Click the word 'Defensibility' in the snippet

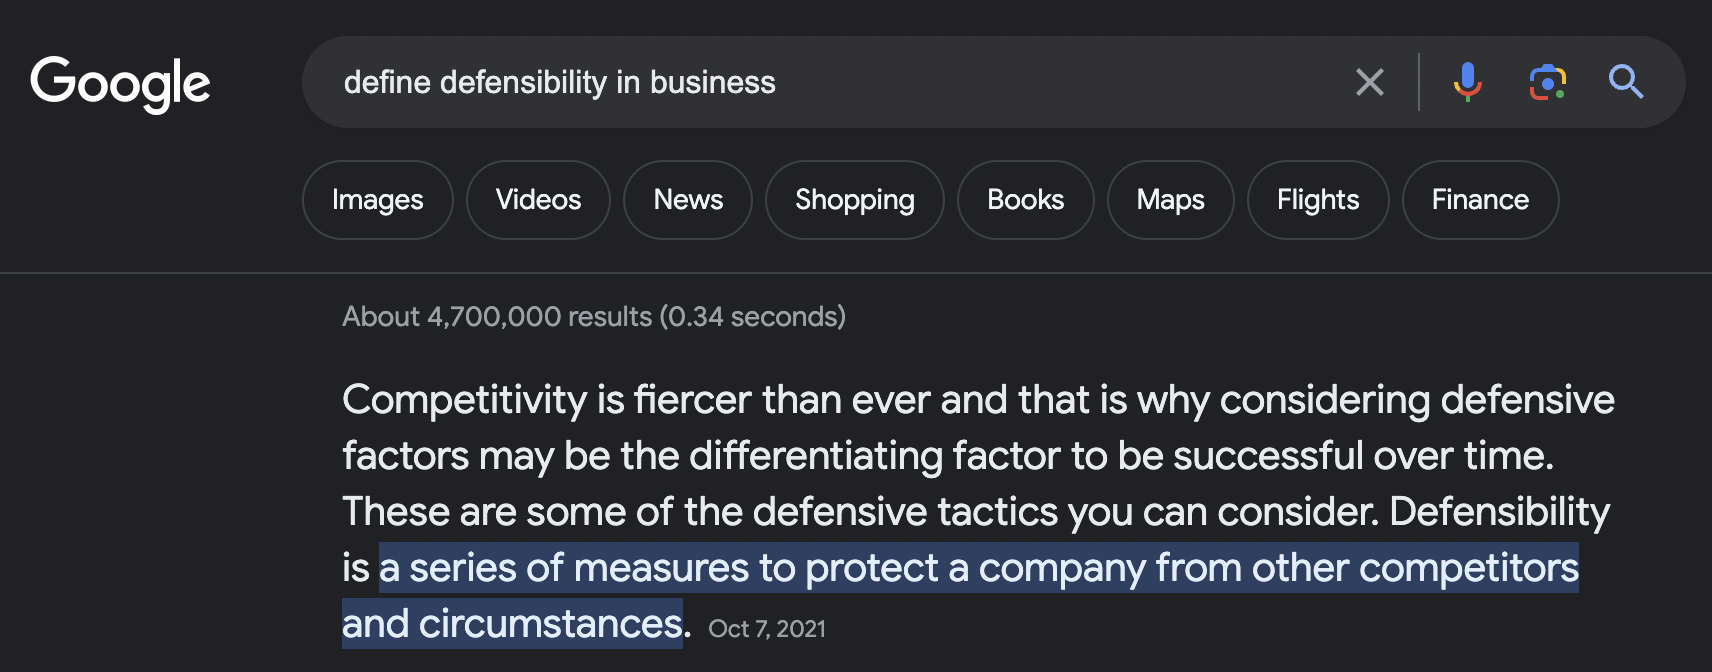pyautogui.click(x=1499, y=512)
